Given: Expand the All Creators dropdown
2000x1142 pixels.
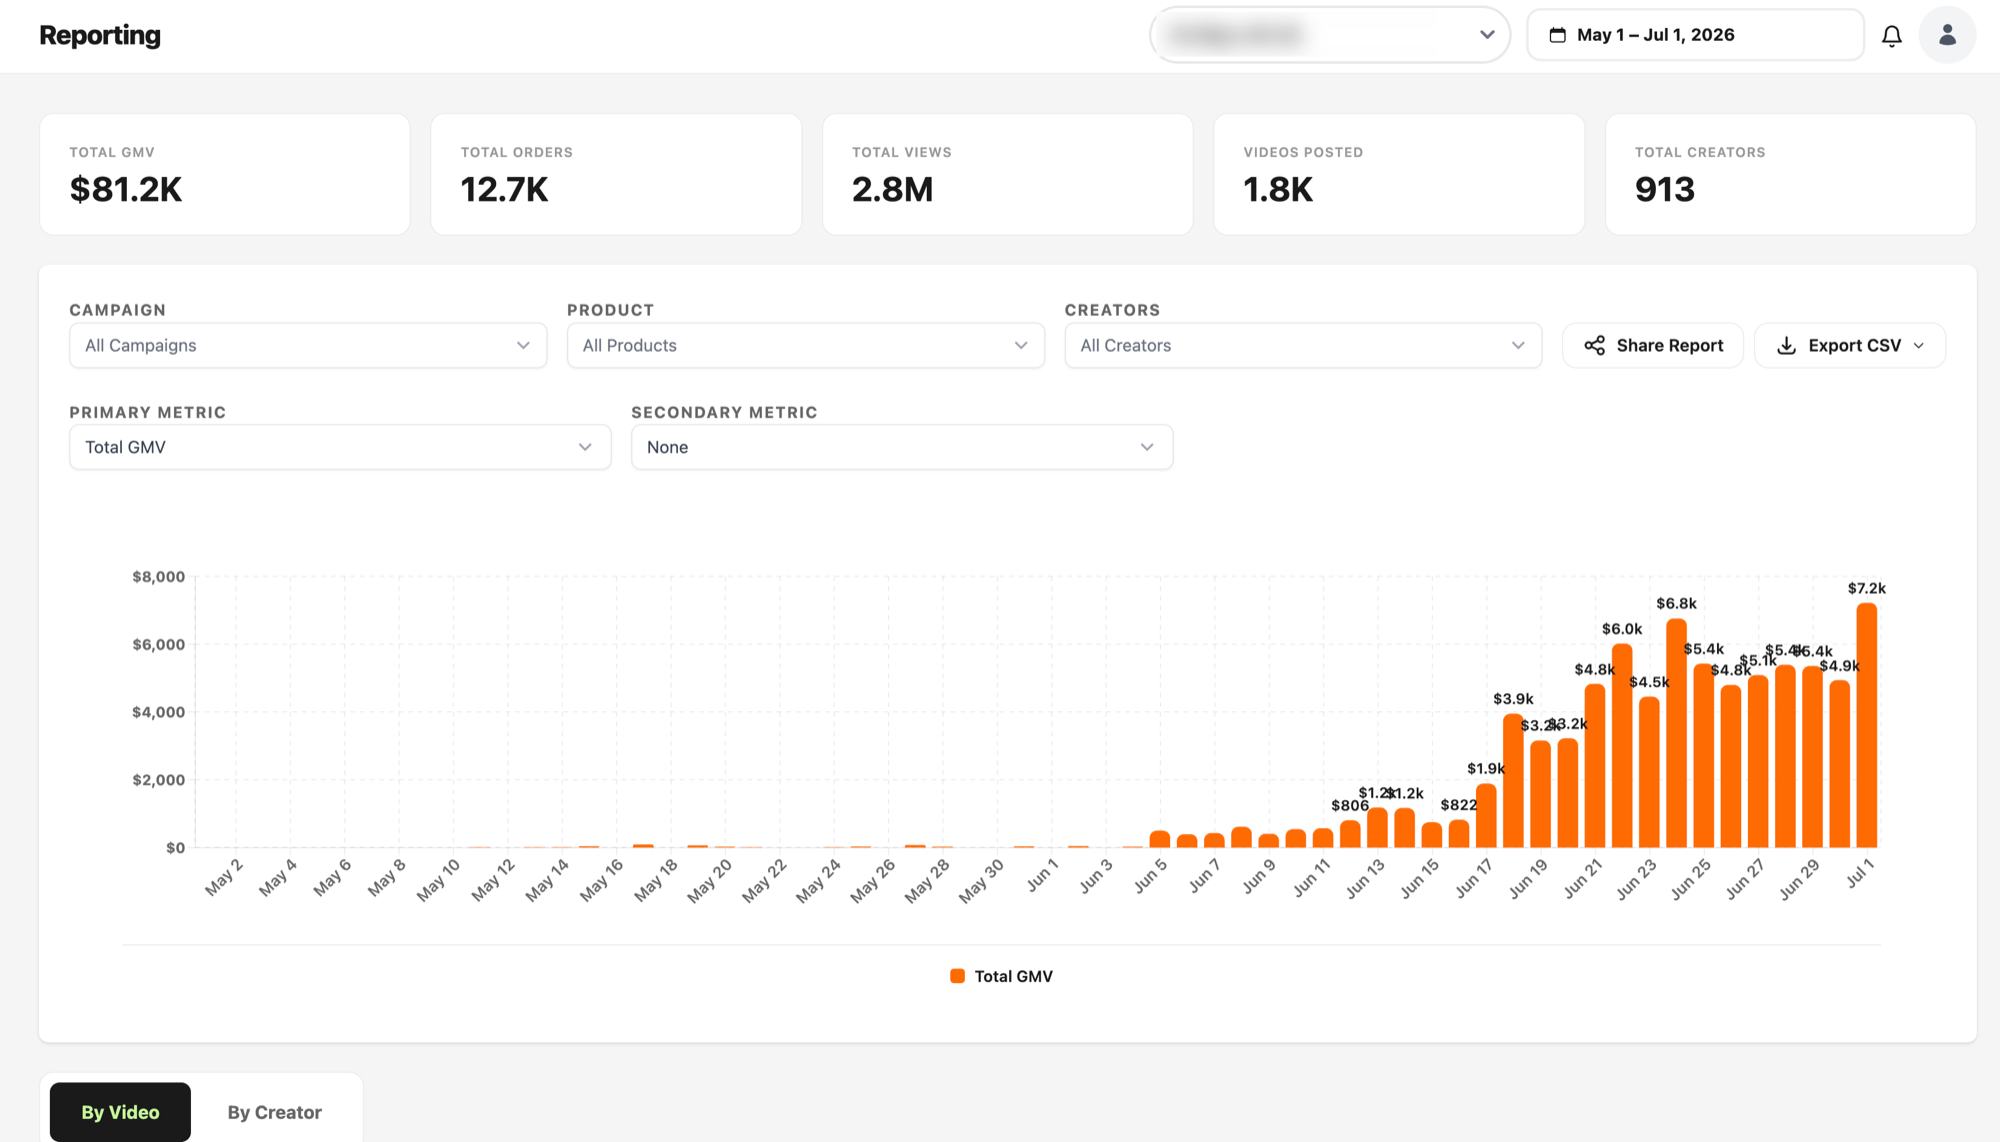Looking at the screenshot, I should click(1303, 345).
